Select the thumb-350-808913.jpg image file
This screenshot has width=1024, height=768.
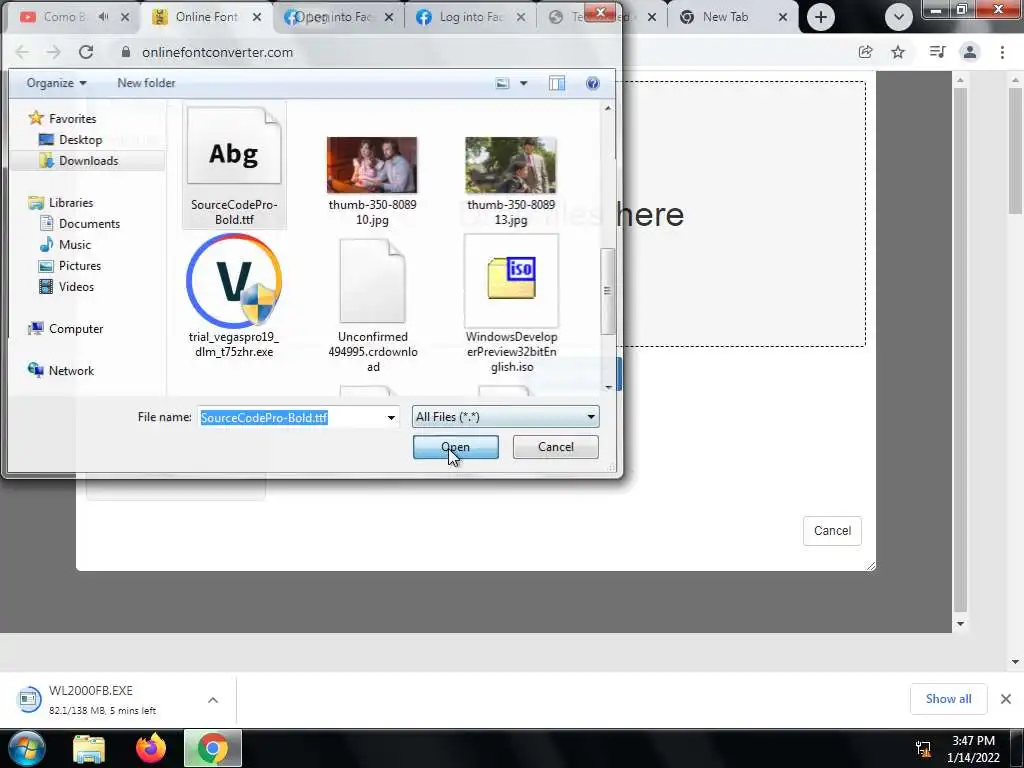pos(511,181)
